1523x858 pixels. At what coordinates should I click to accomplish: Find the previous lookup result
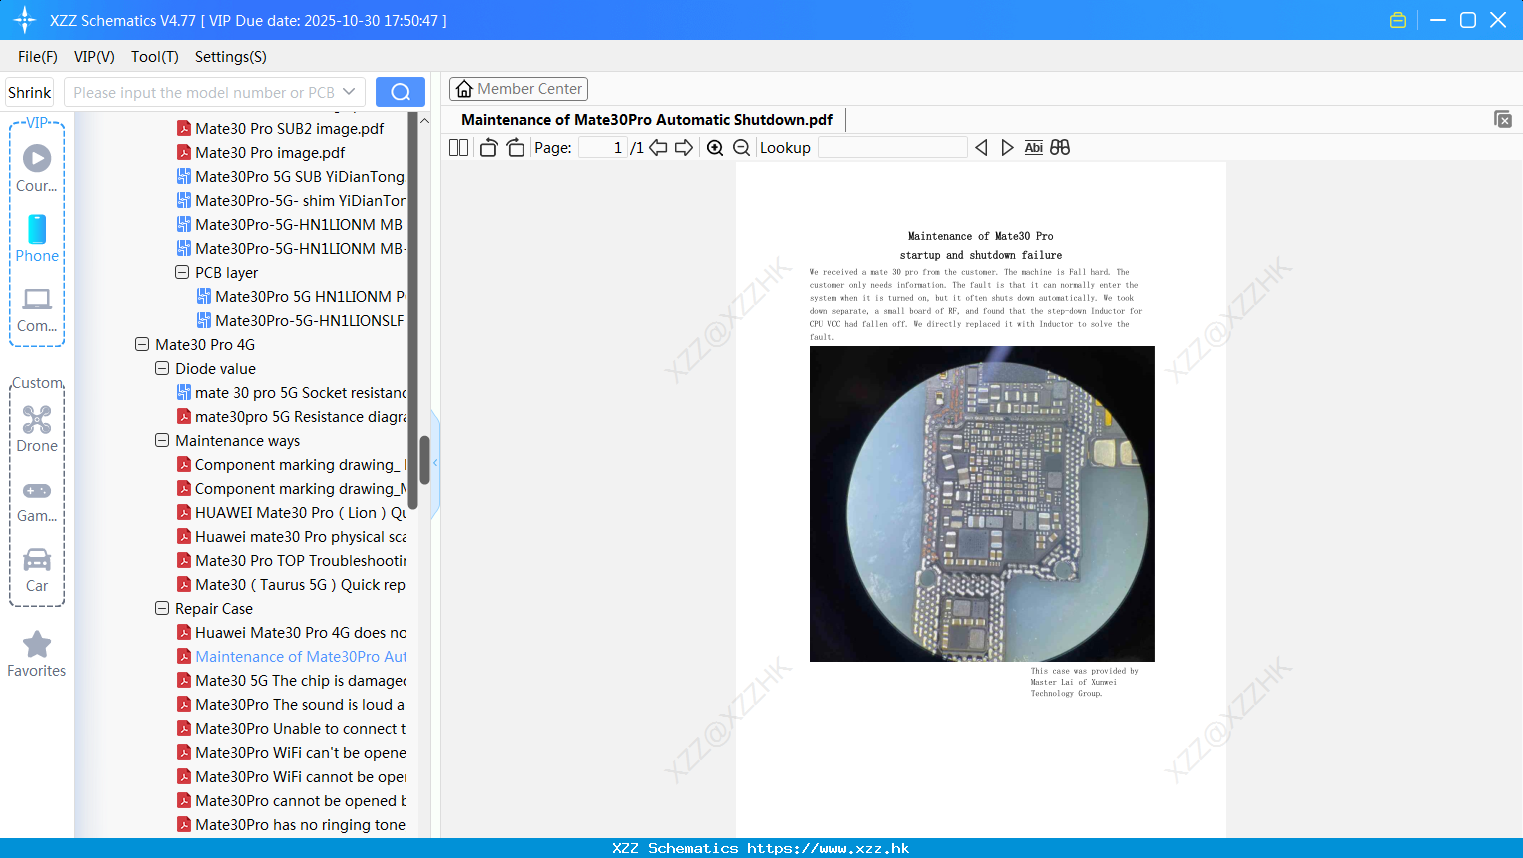(981, 147)
